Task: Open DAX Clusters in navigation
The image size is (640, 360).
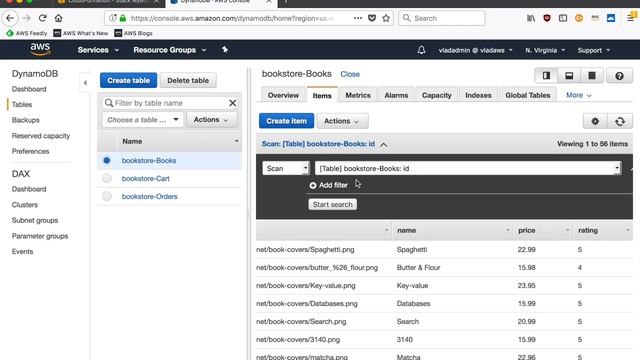Action: pos(24,204)
